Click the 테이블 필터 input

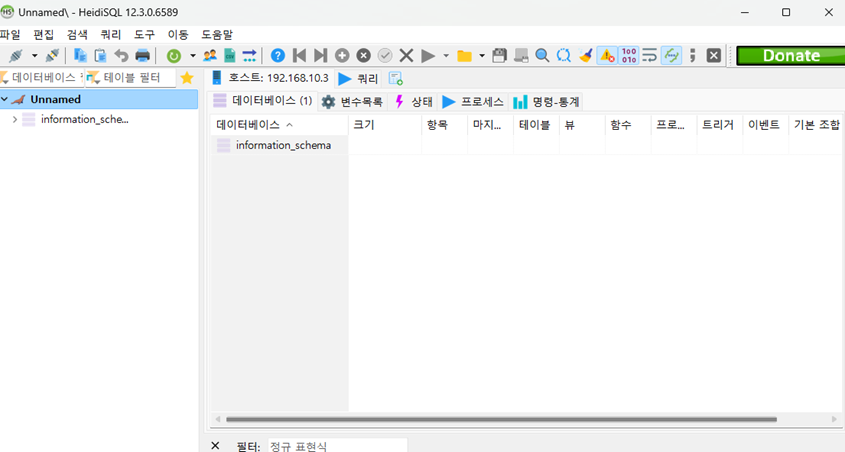click(130, 78)
